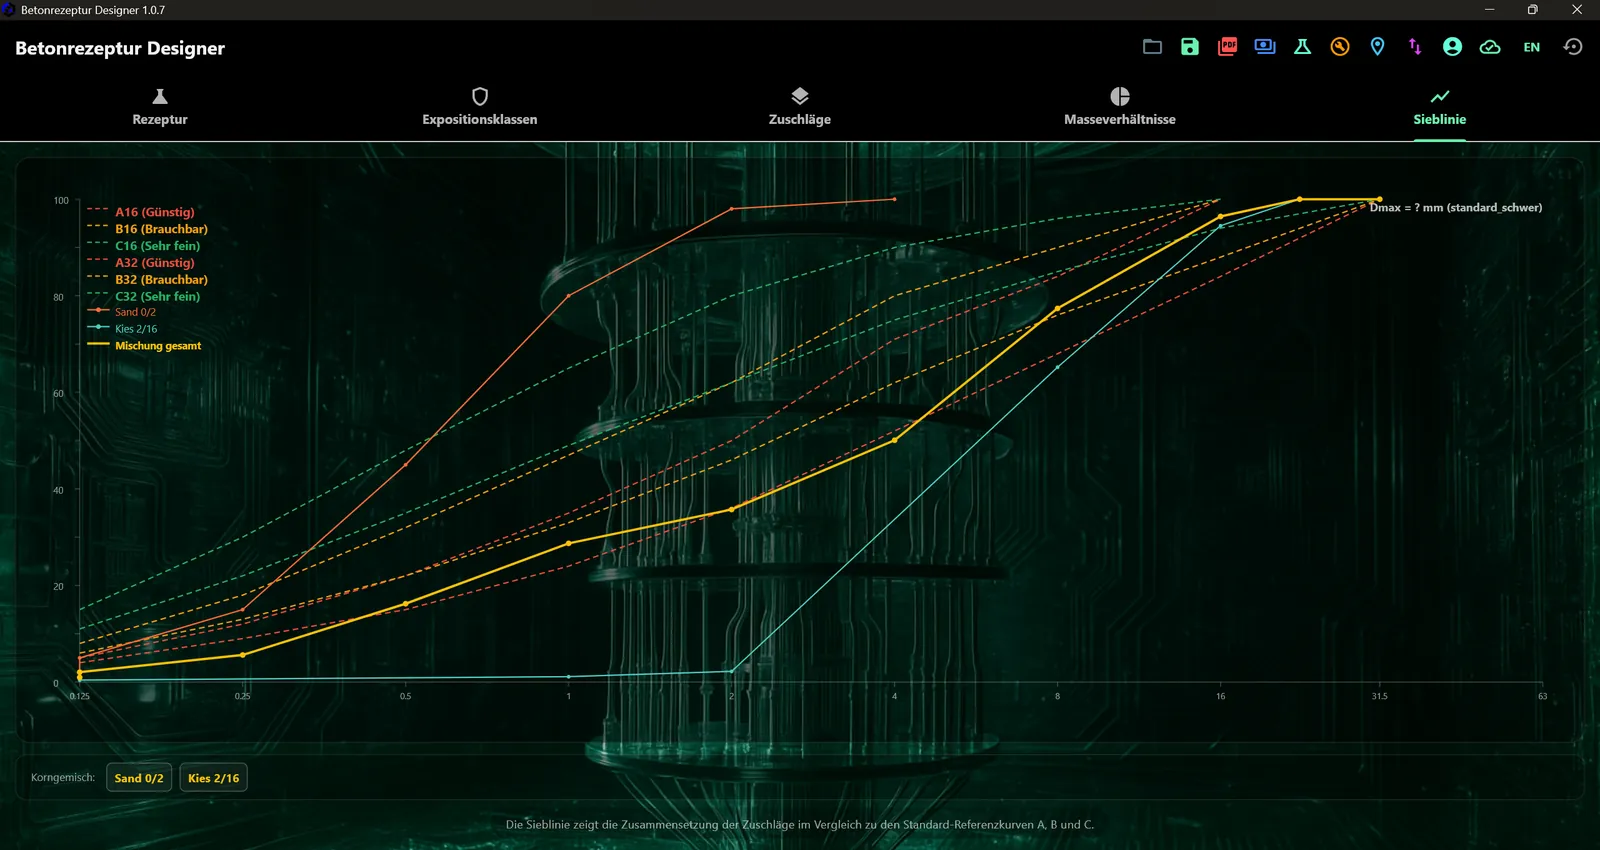Switch to the Rezeptur tab
Viewport: 1600px width, 850px height.
(x=160, y=107)
